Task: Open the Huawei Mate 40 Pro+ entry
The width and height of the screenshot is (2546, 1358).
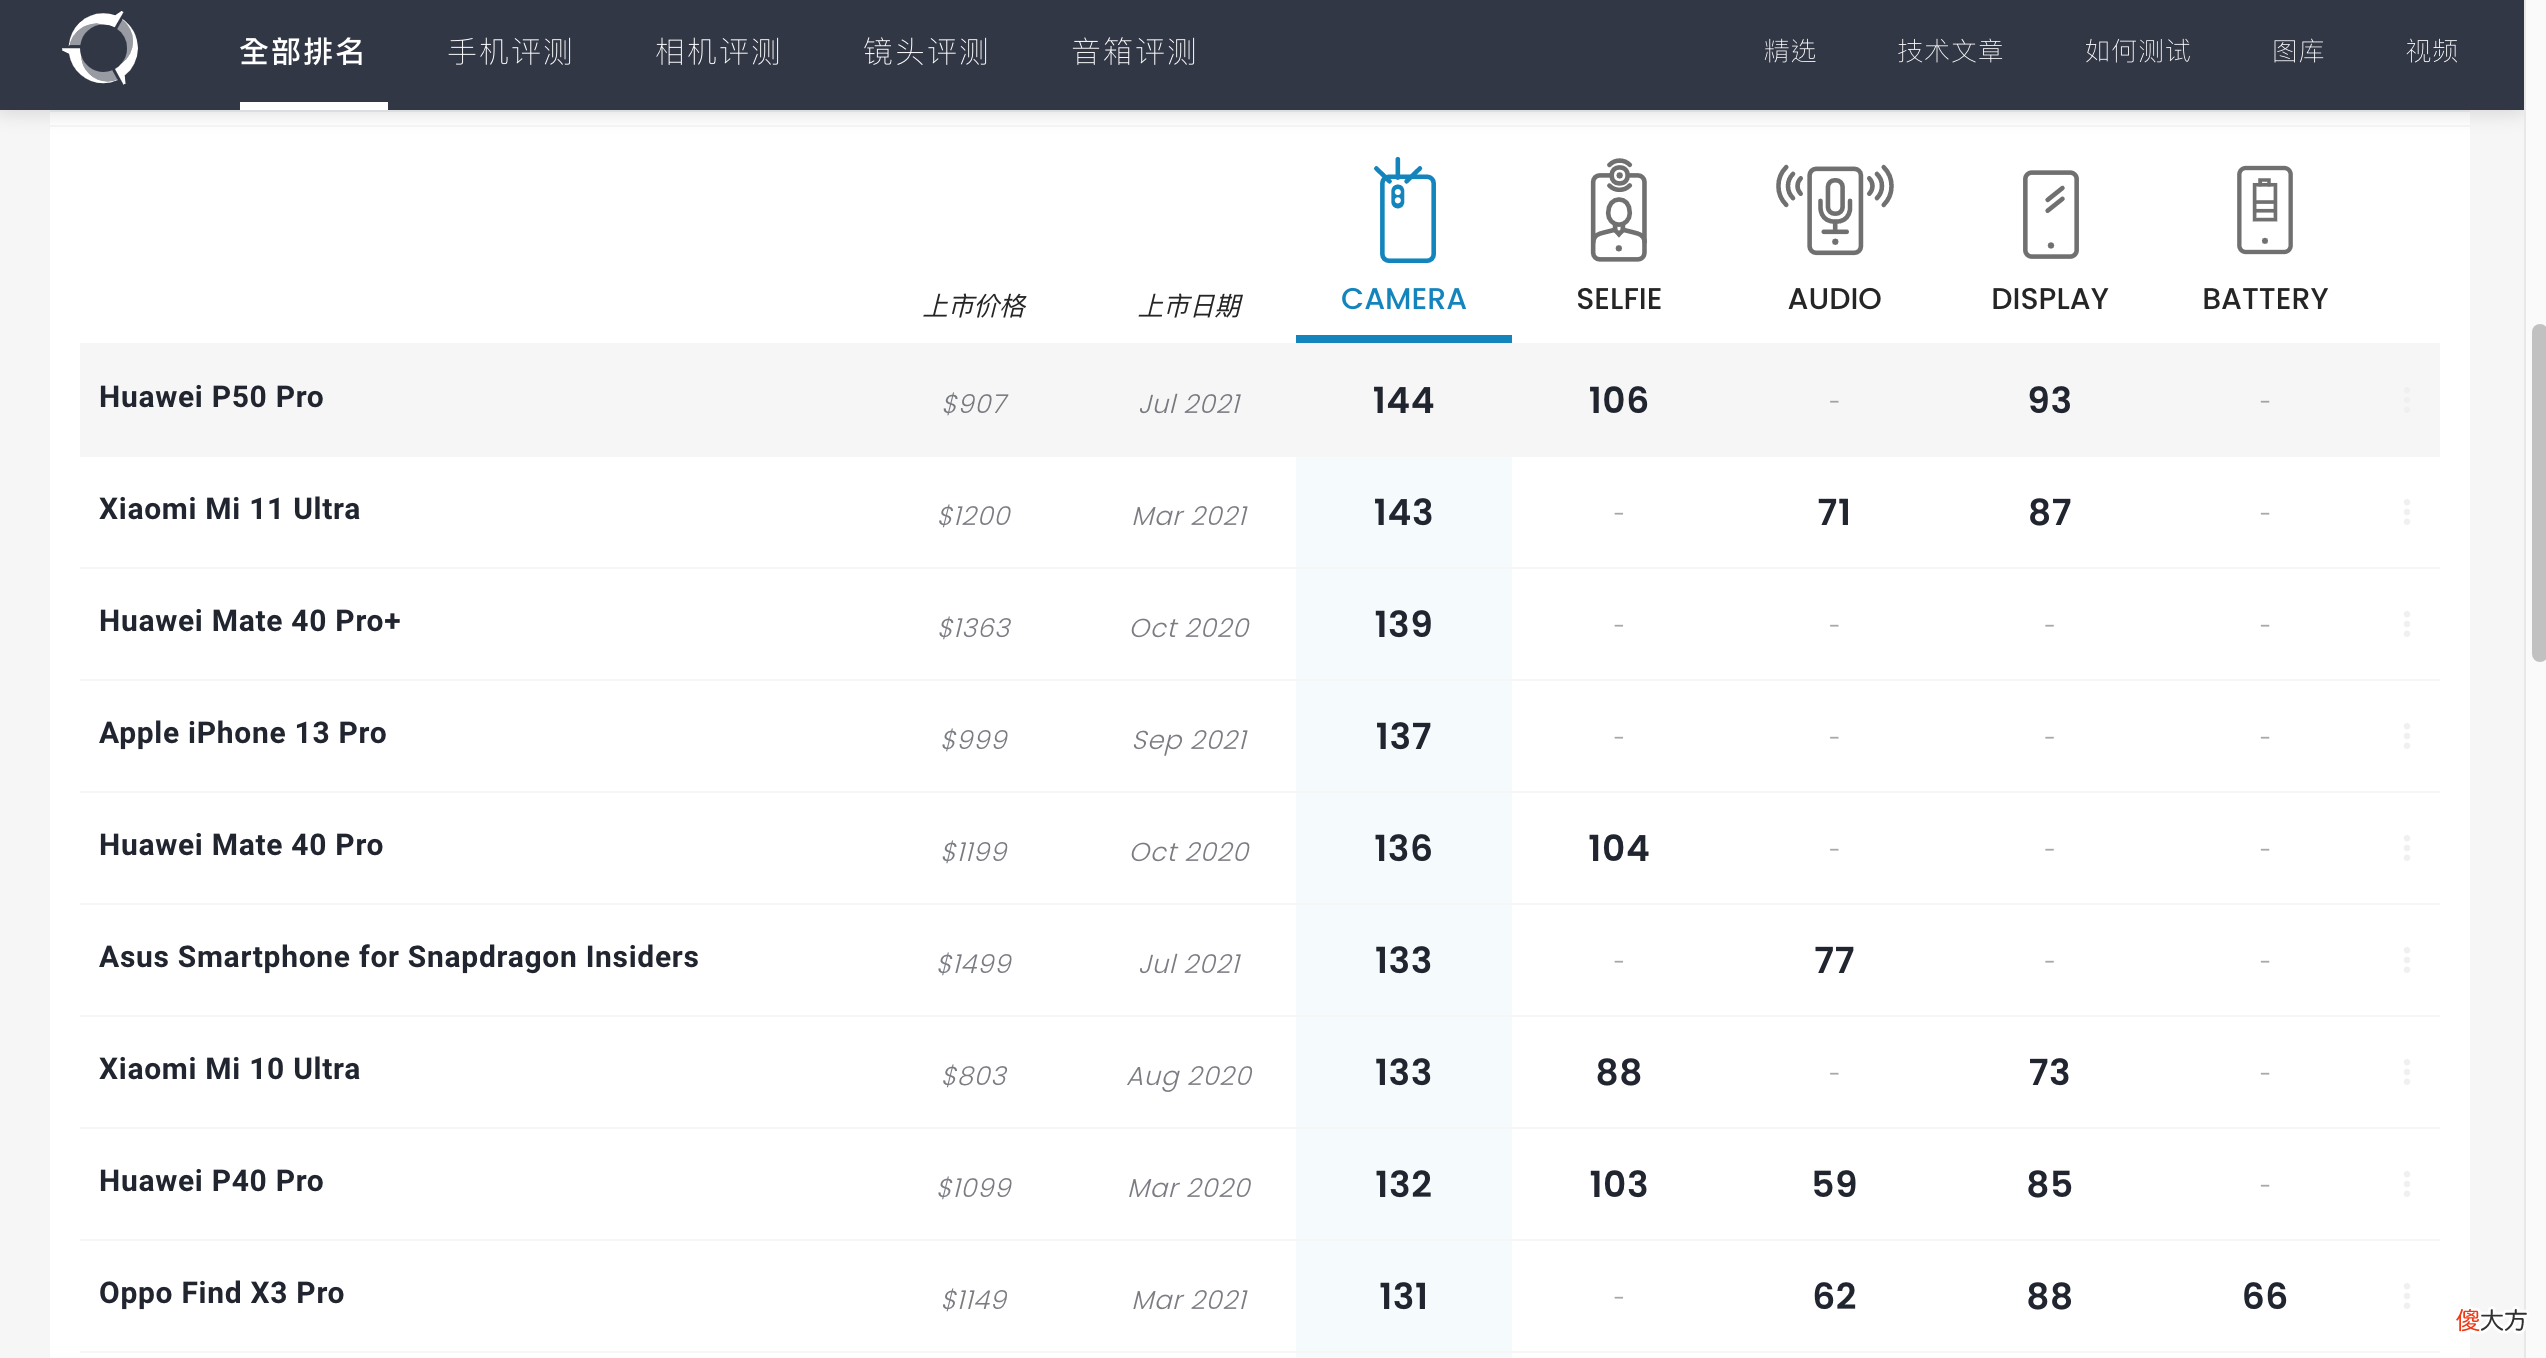Action: pos(250,621)
